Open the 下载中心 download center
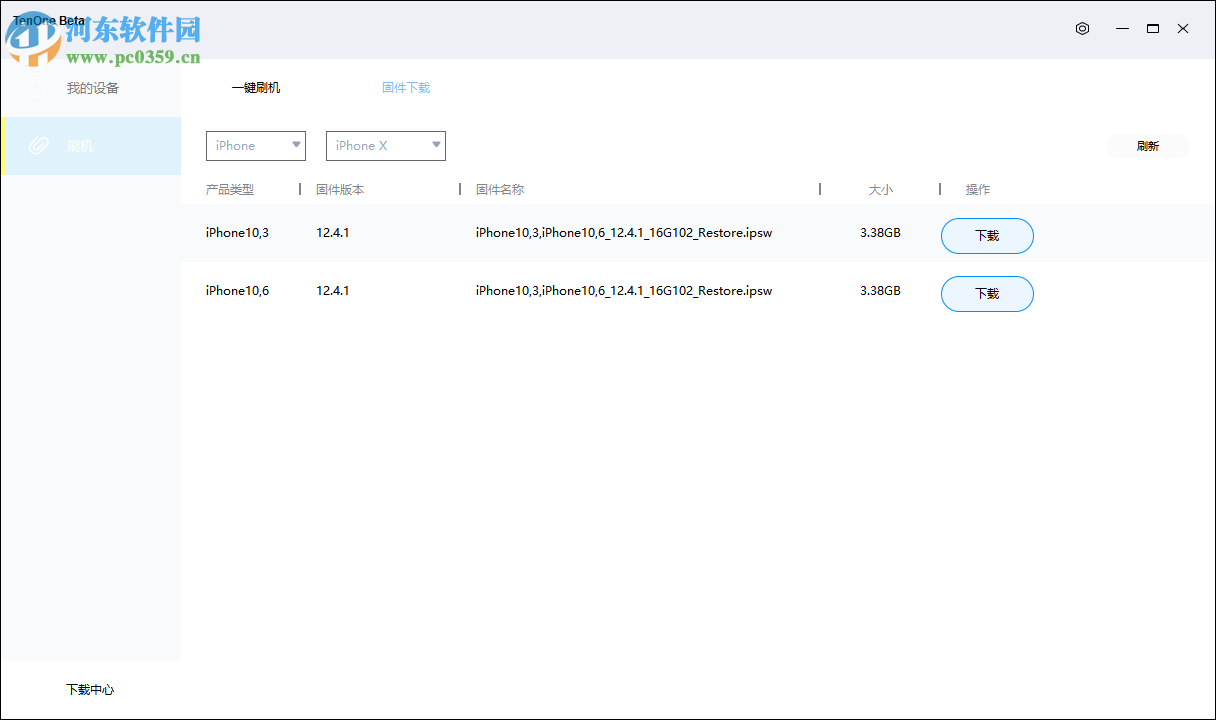Image resolution: width=1216 pixels, height=720 pixels. tap(90, 690)
